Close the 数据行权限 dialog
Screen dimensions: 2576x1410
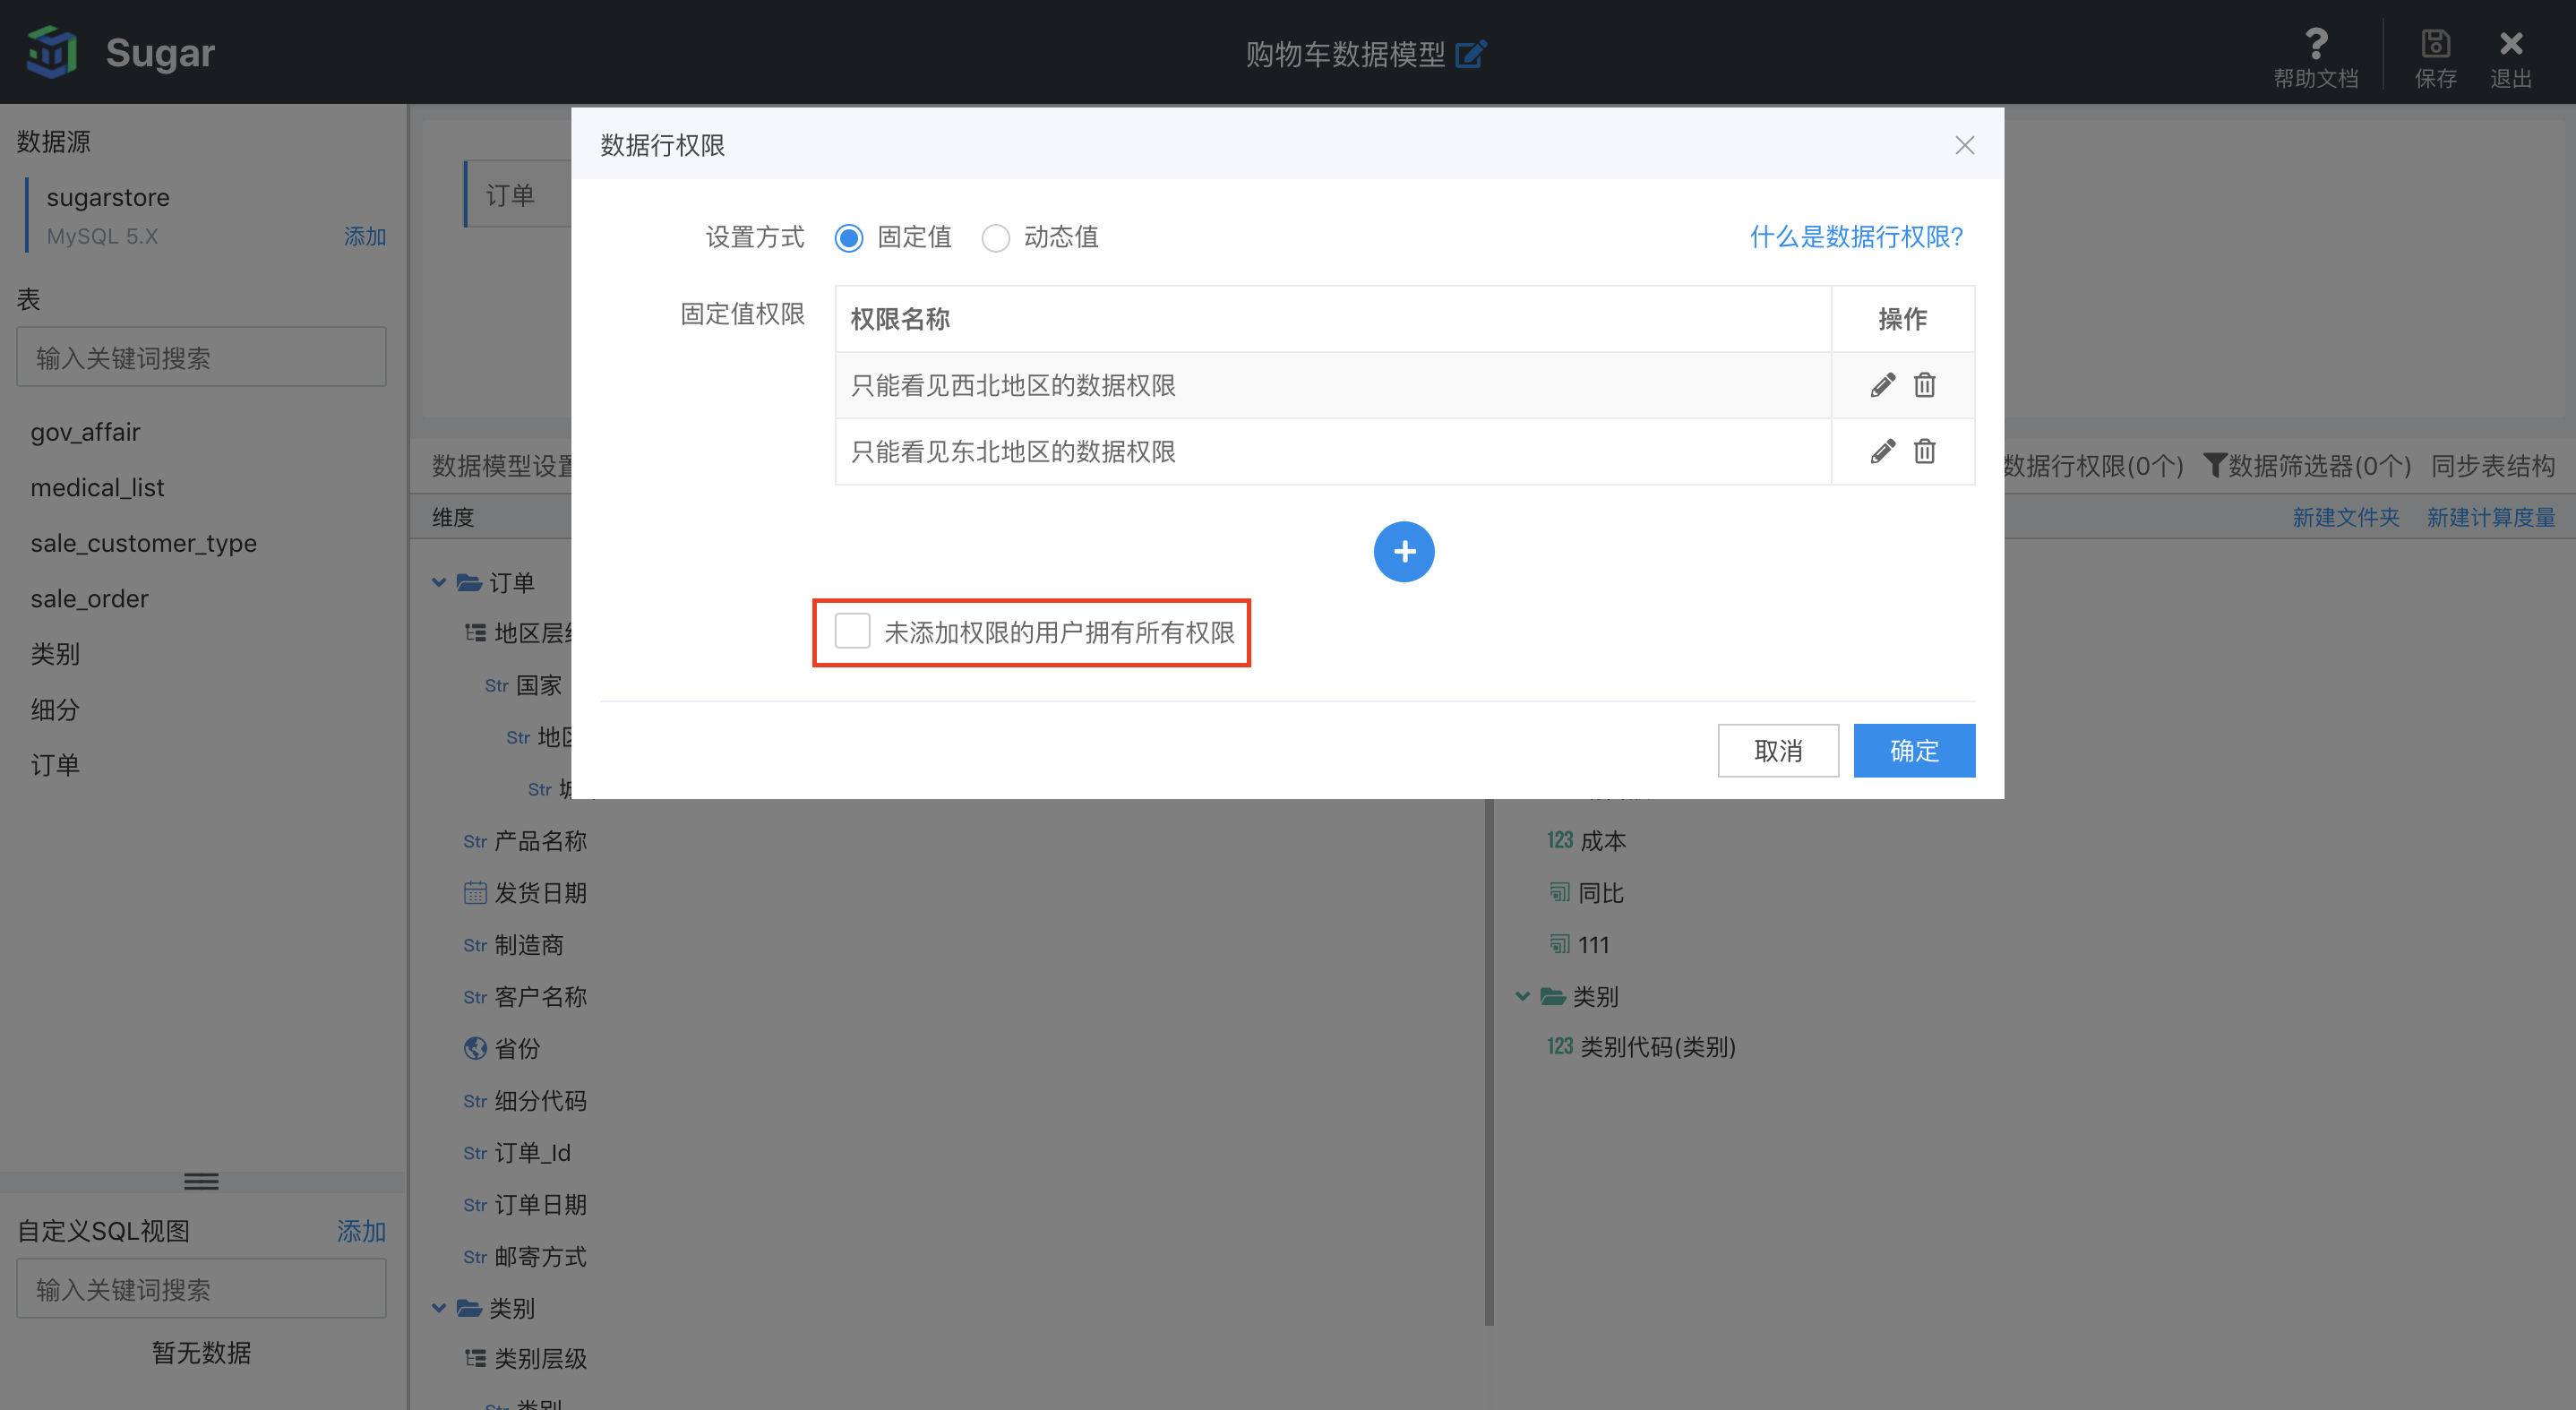tap(1964, 145)
